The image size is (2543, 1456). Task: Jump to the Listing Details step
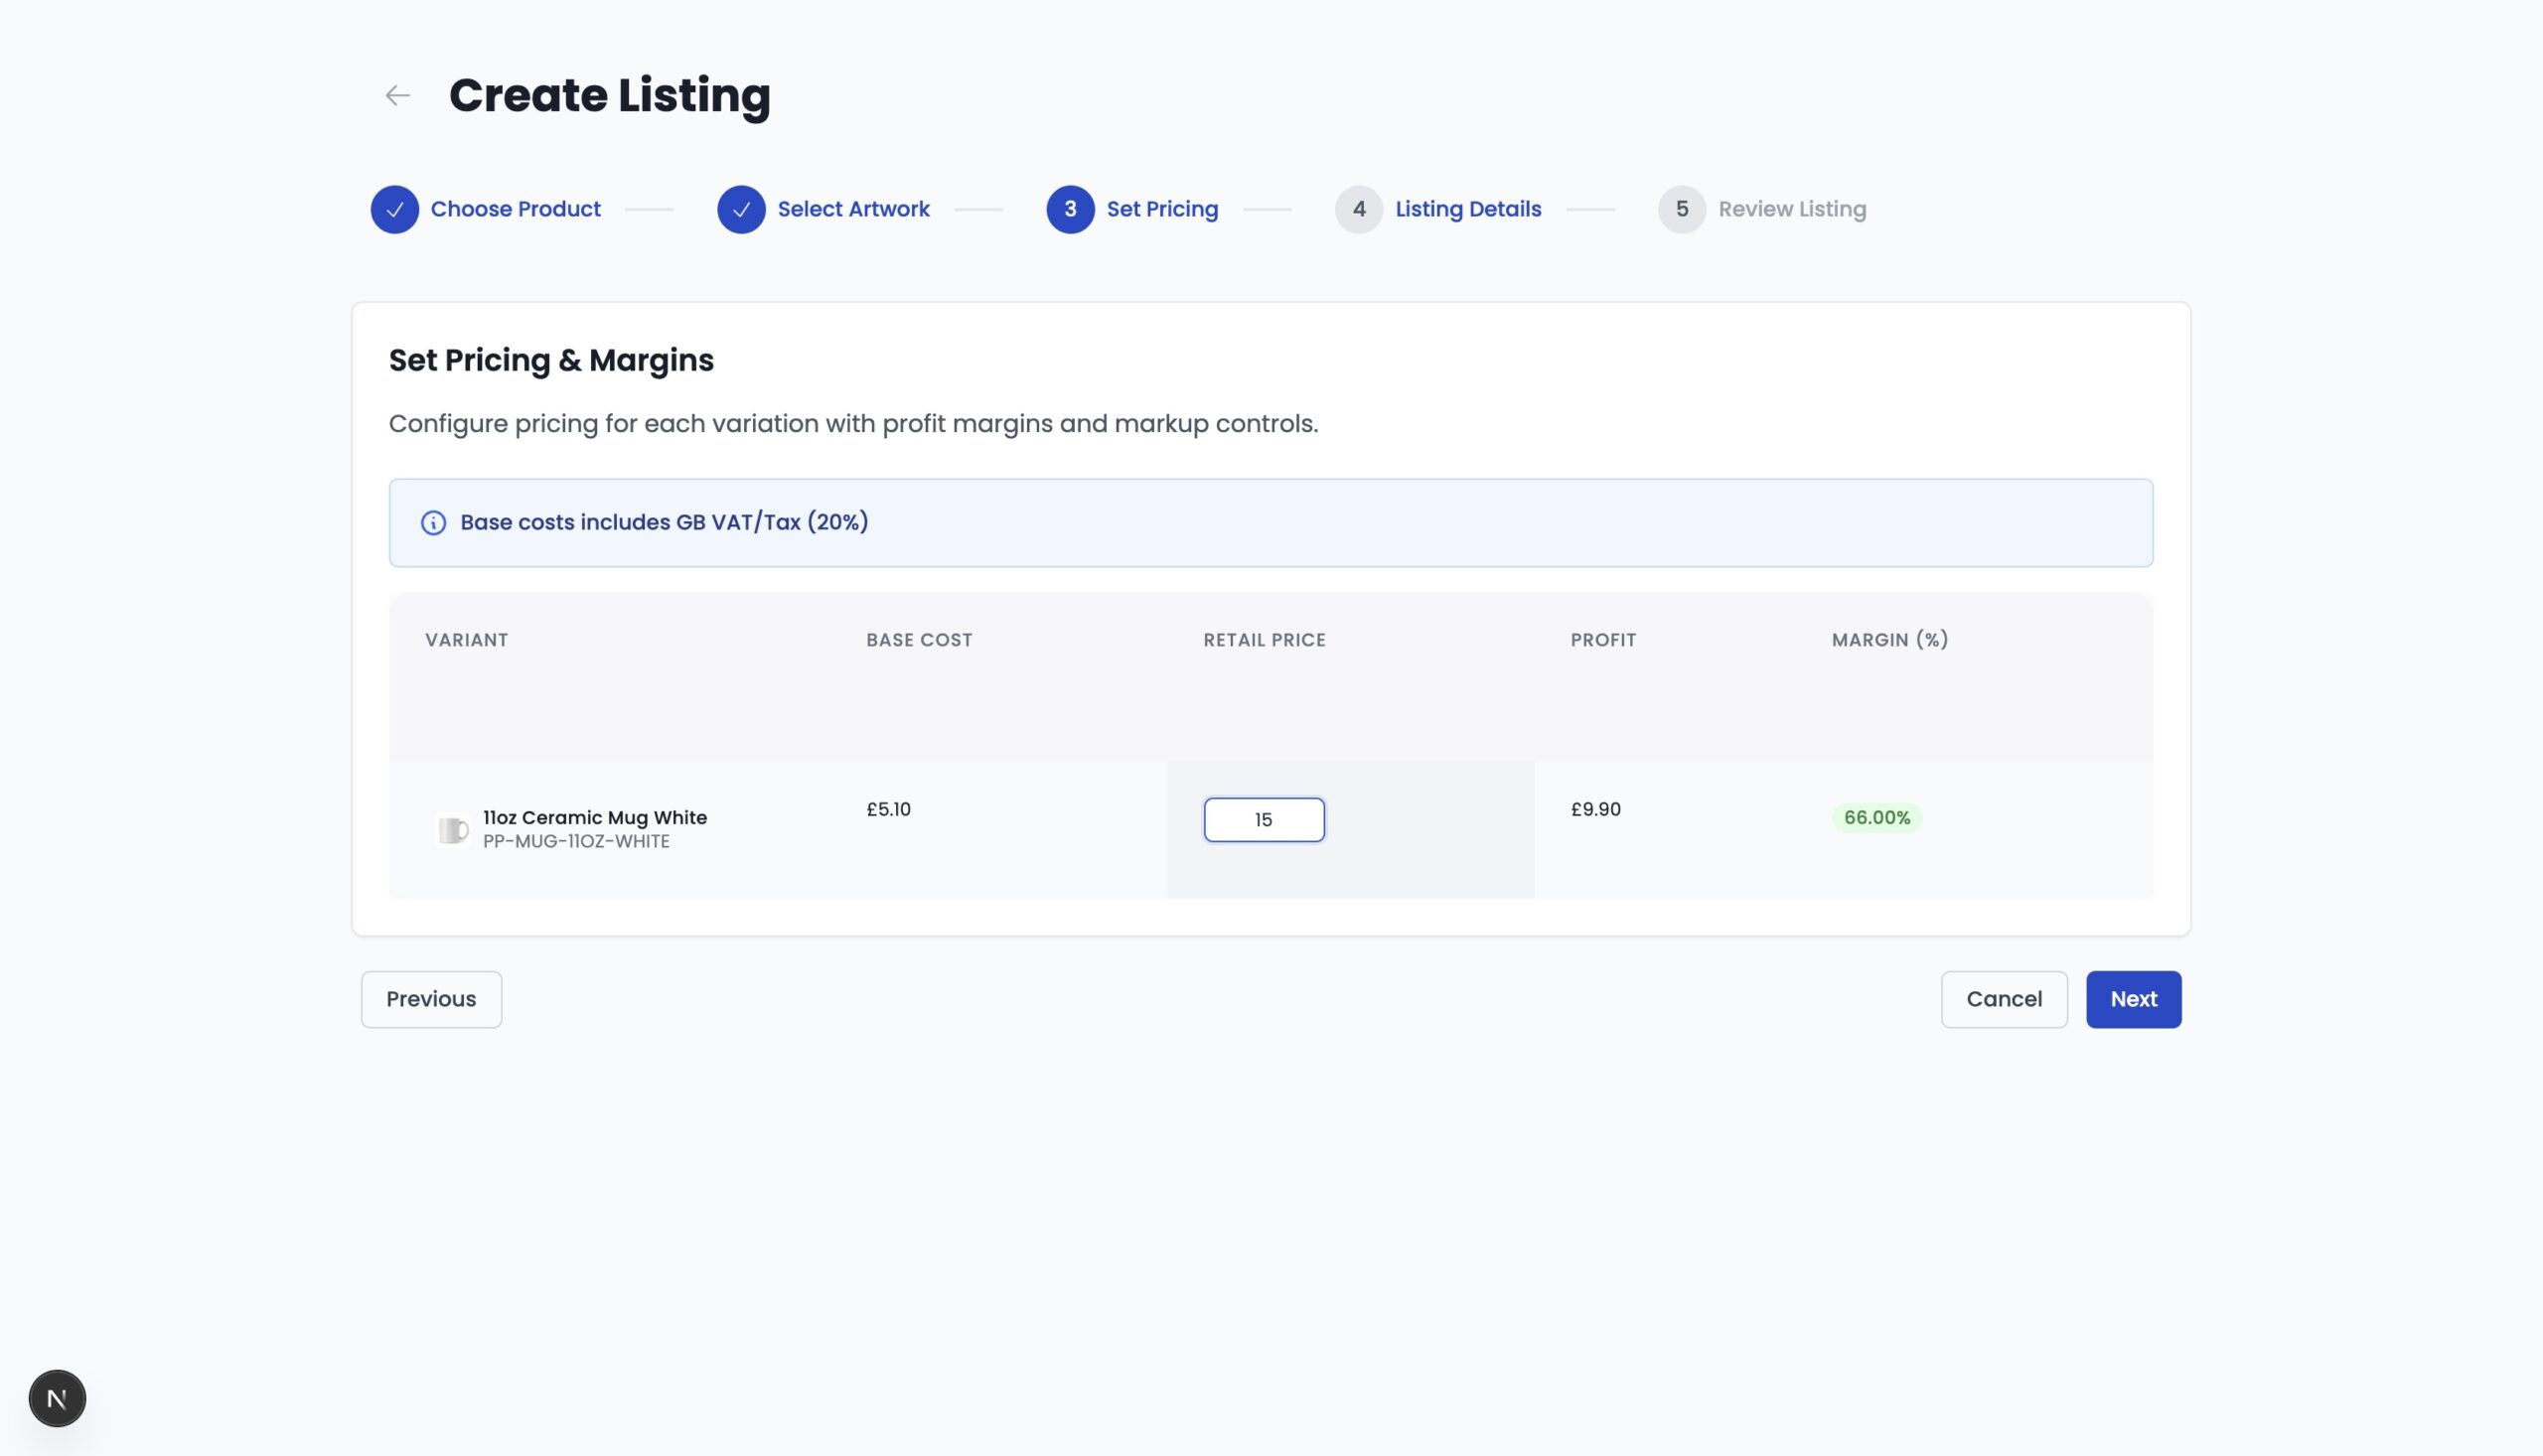(1468, 210)
